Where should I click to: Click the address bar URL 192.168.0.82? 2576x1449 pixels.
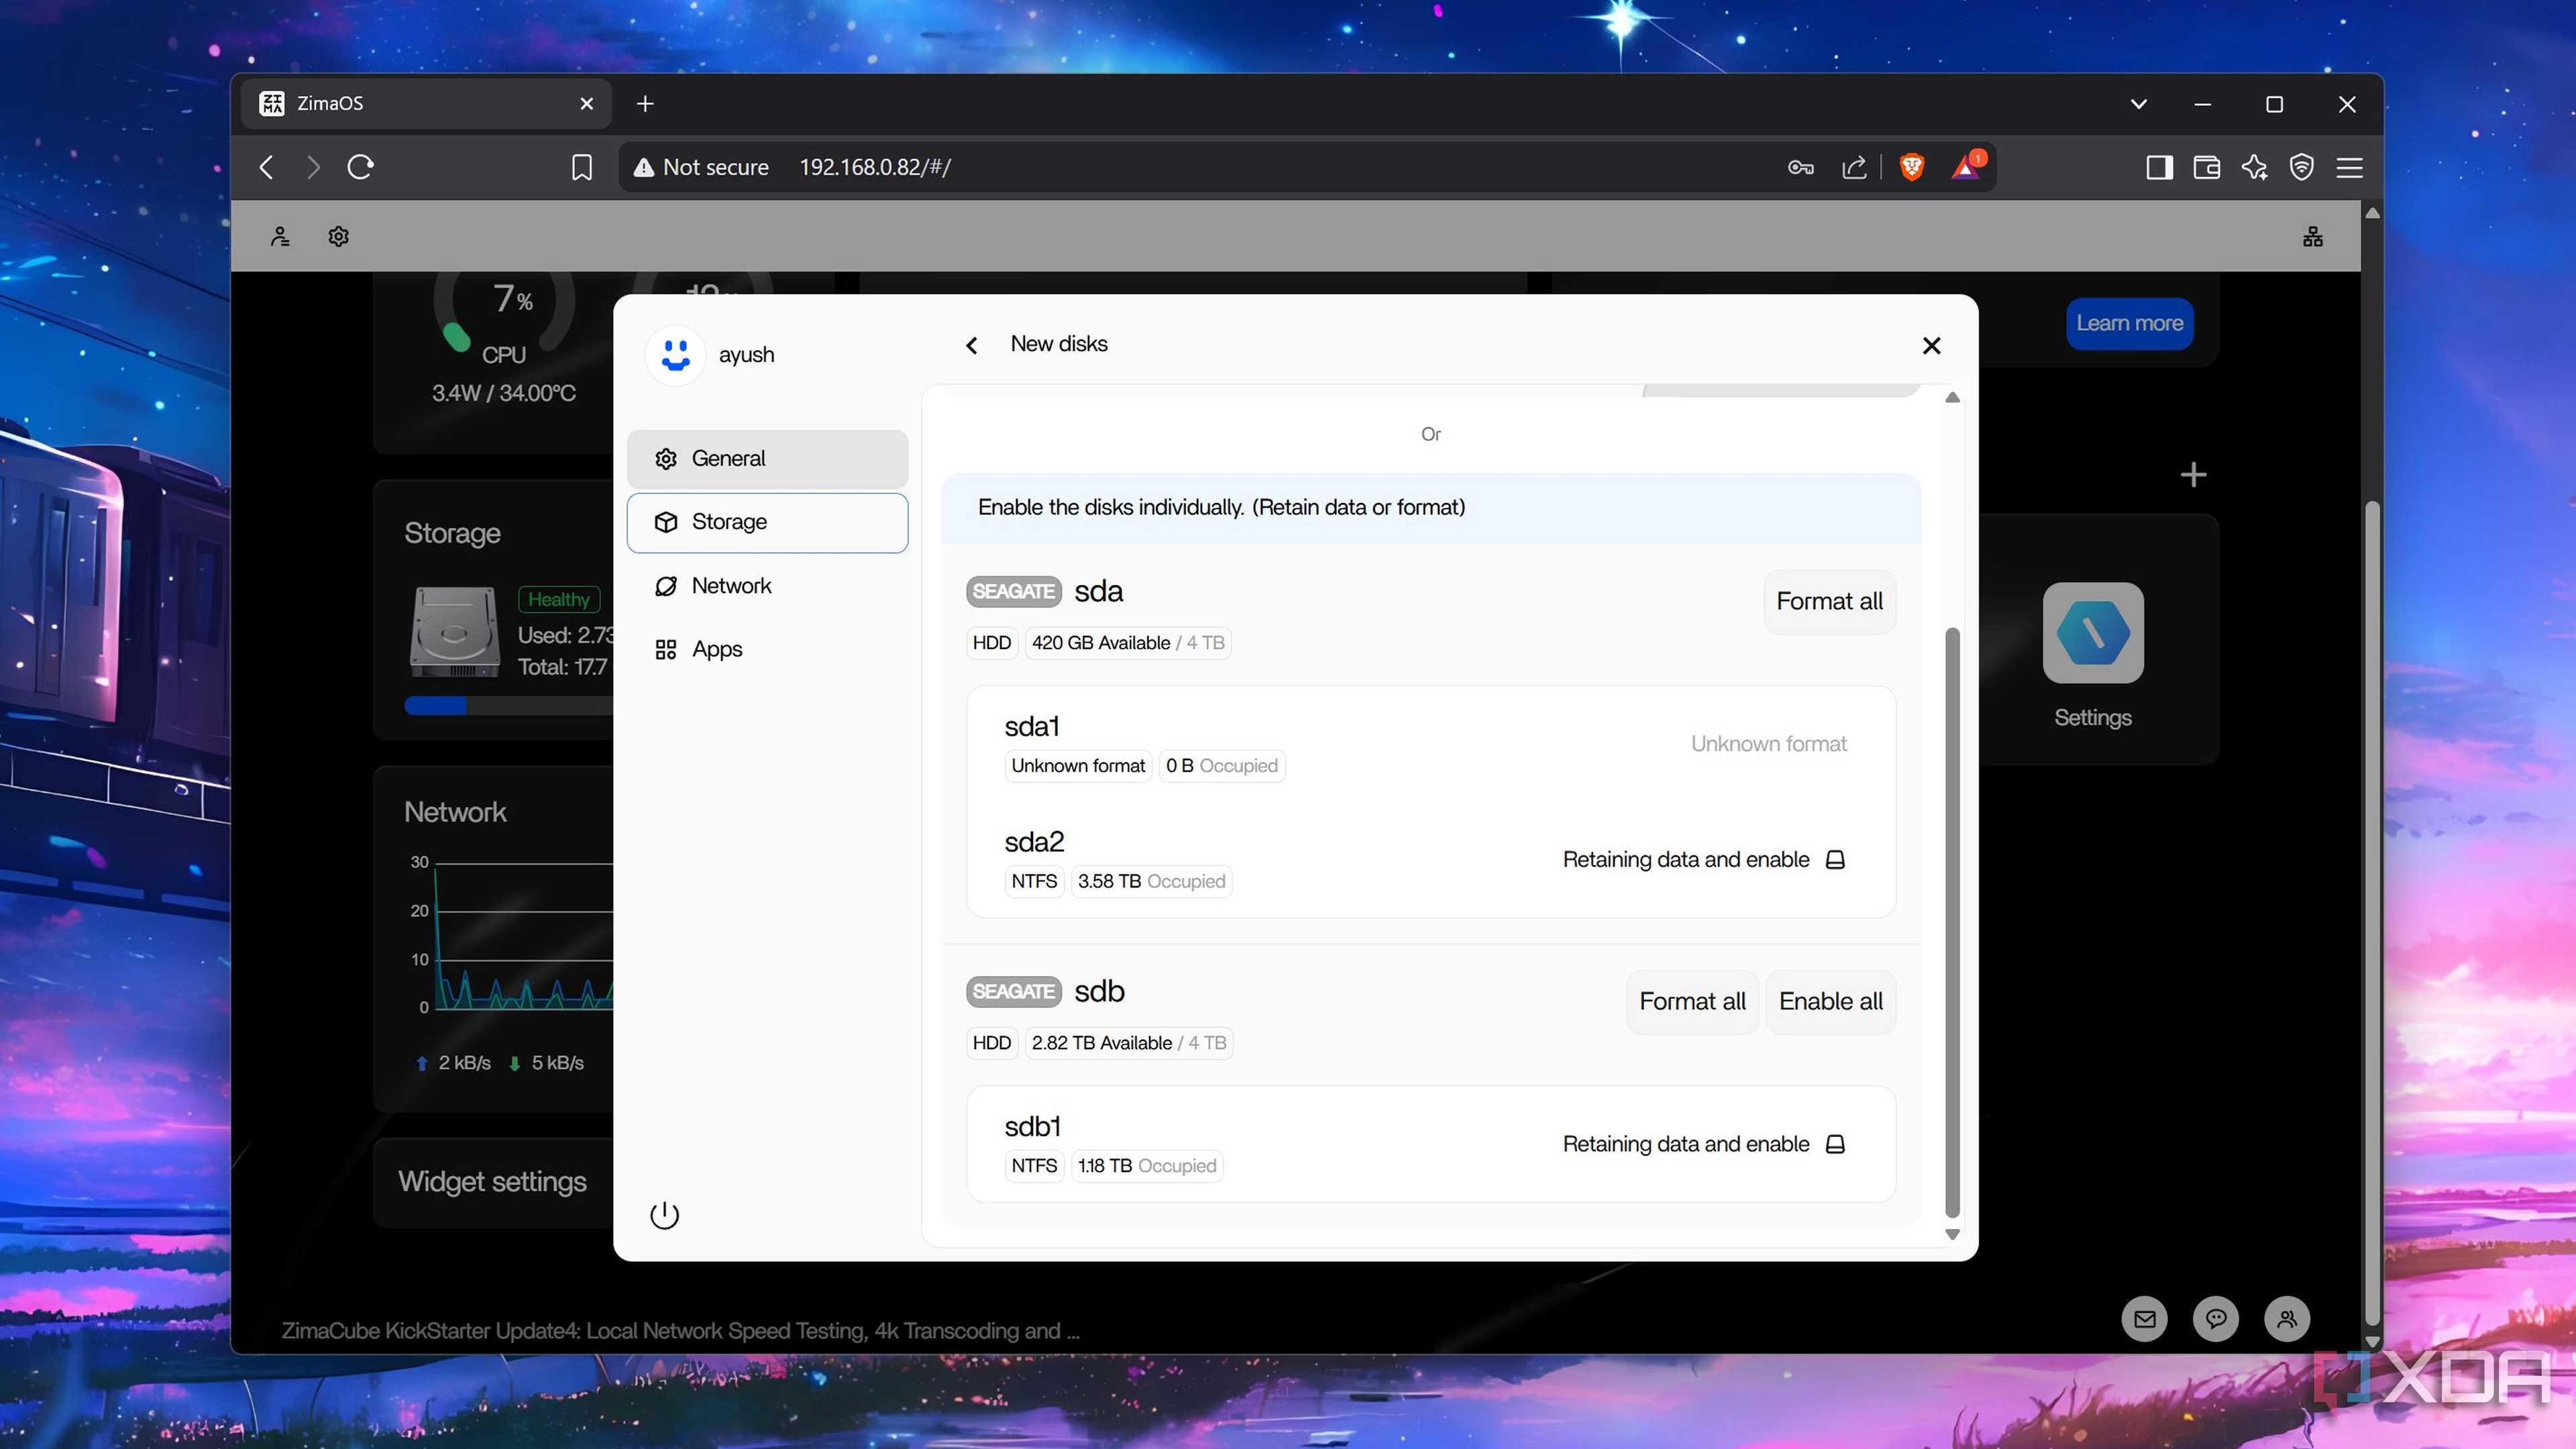[874, 167]
